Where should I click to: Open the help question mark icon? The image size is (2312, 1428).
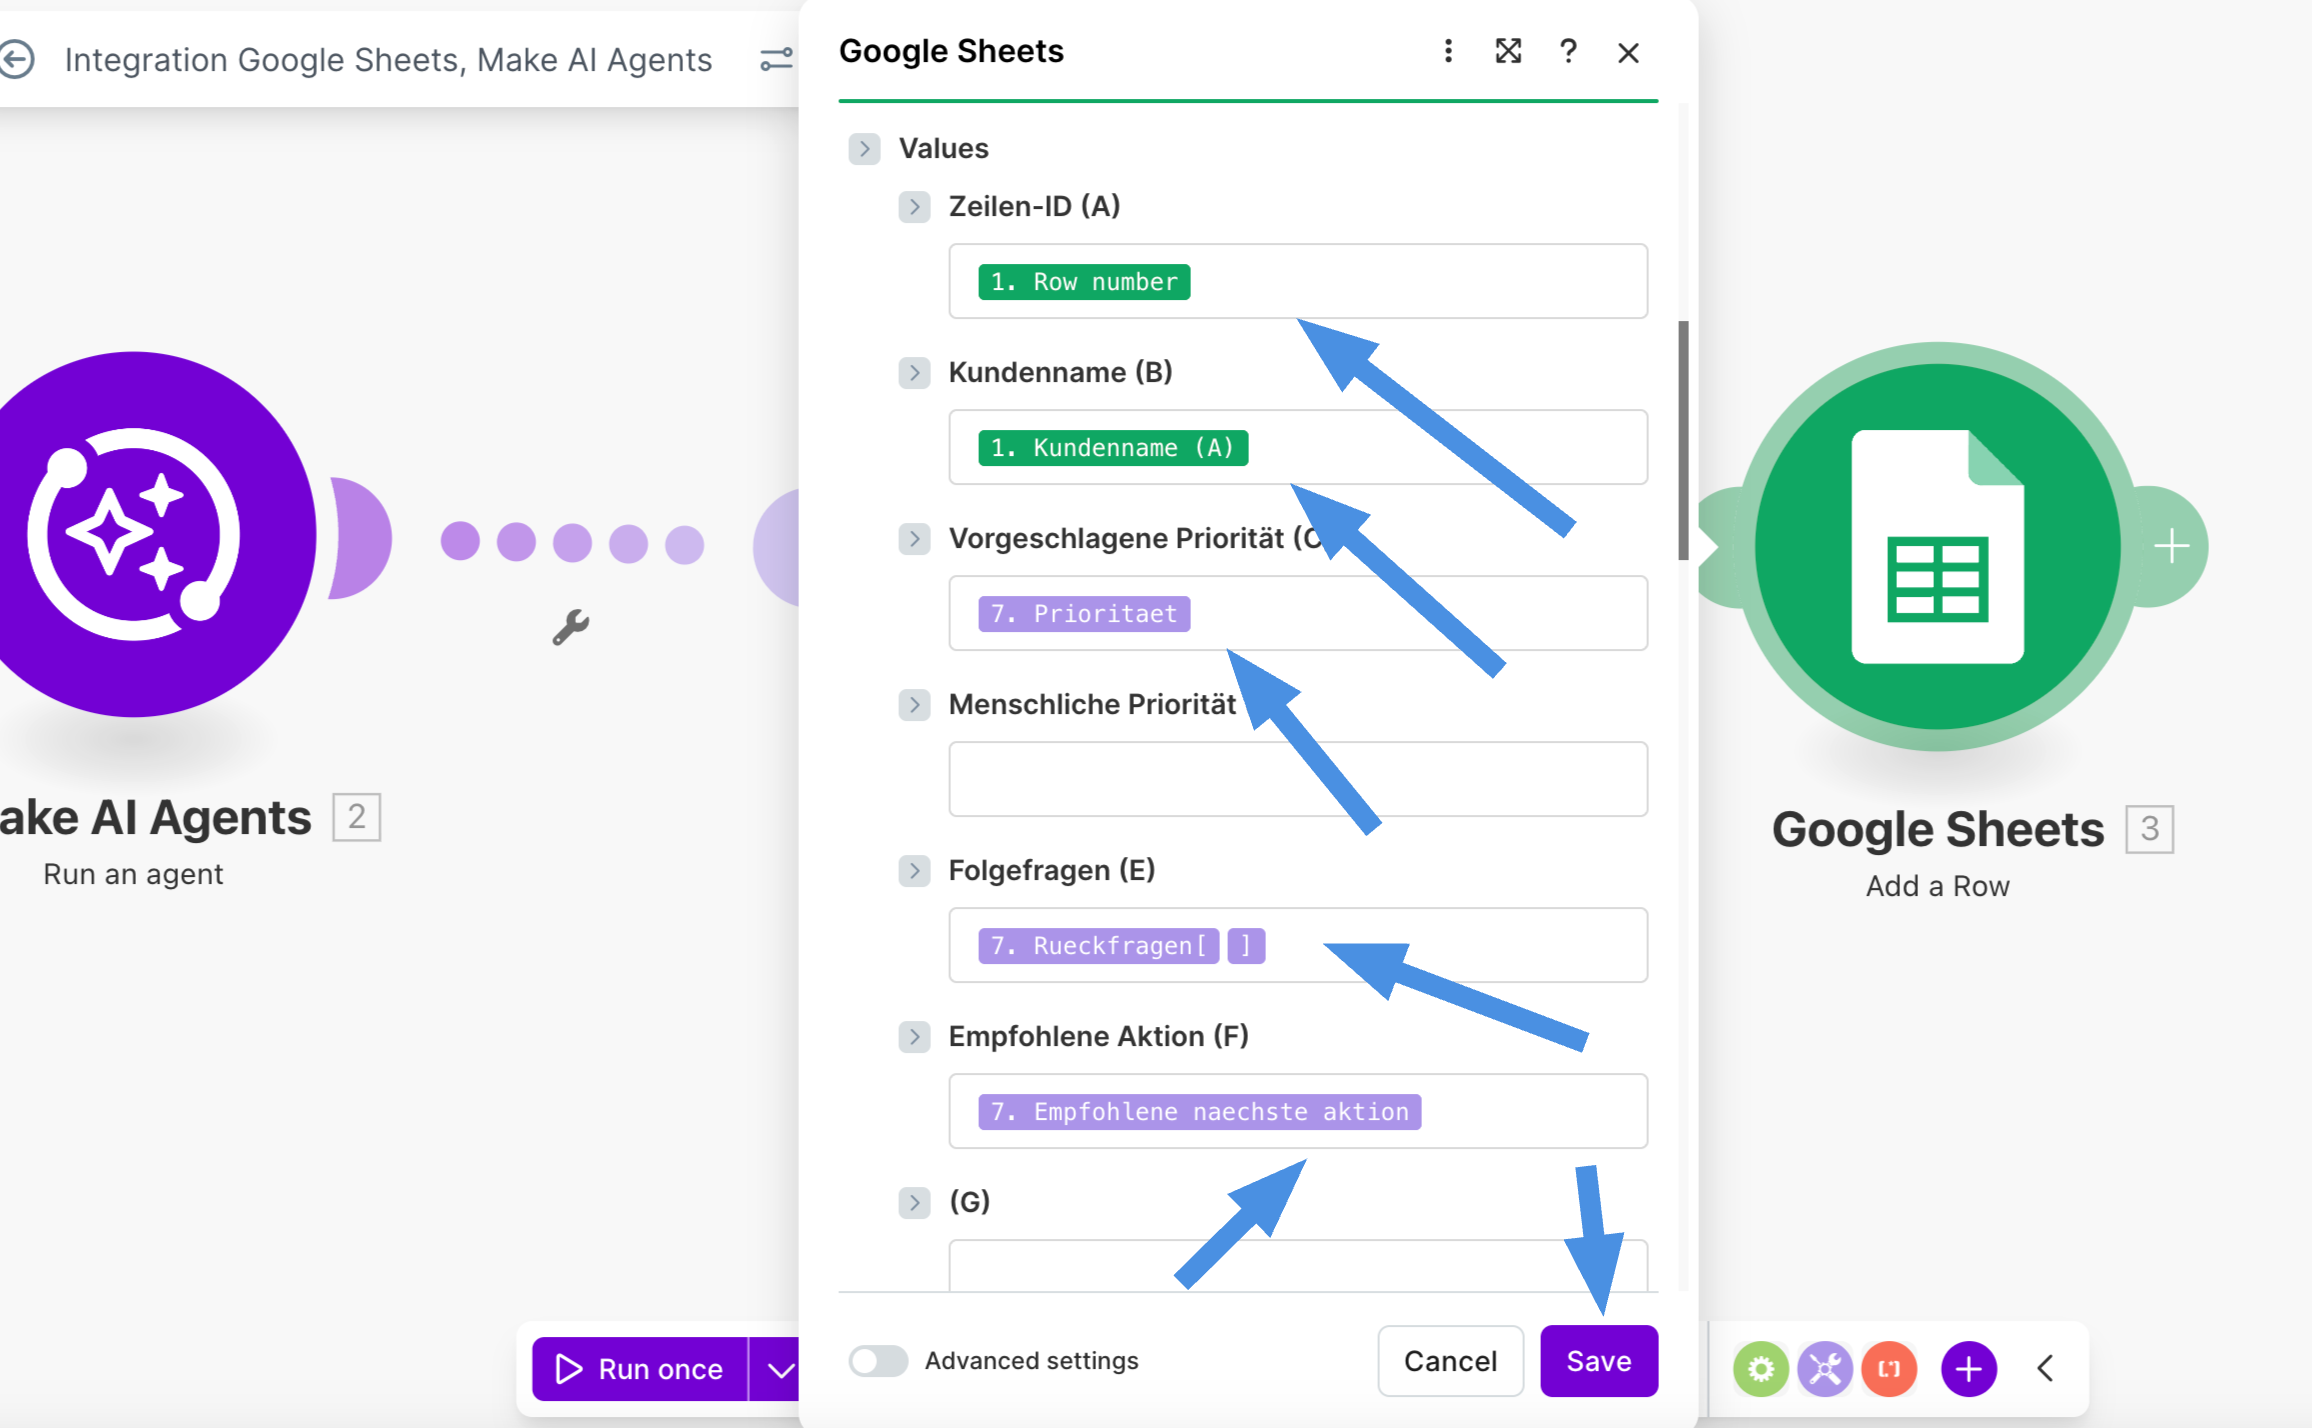(1568, 52)
